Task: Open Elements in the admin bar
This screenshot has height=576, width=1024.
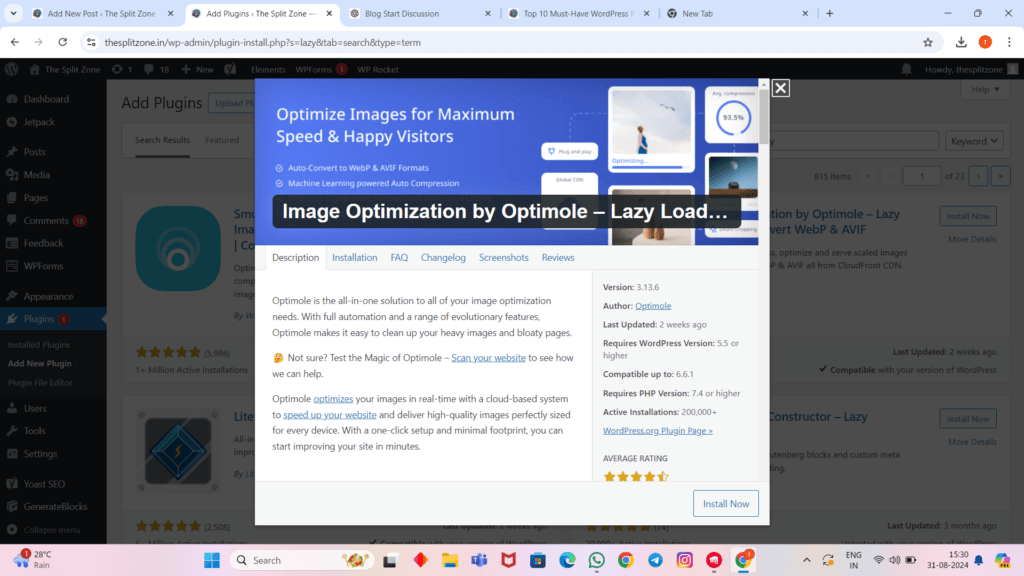Action: point(268,69)
